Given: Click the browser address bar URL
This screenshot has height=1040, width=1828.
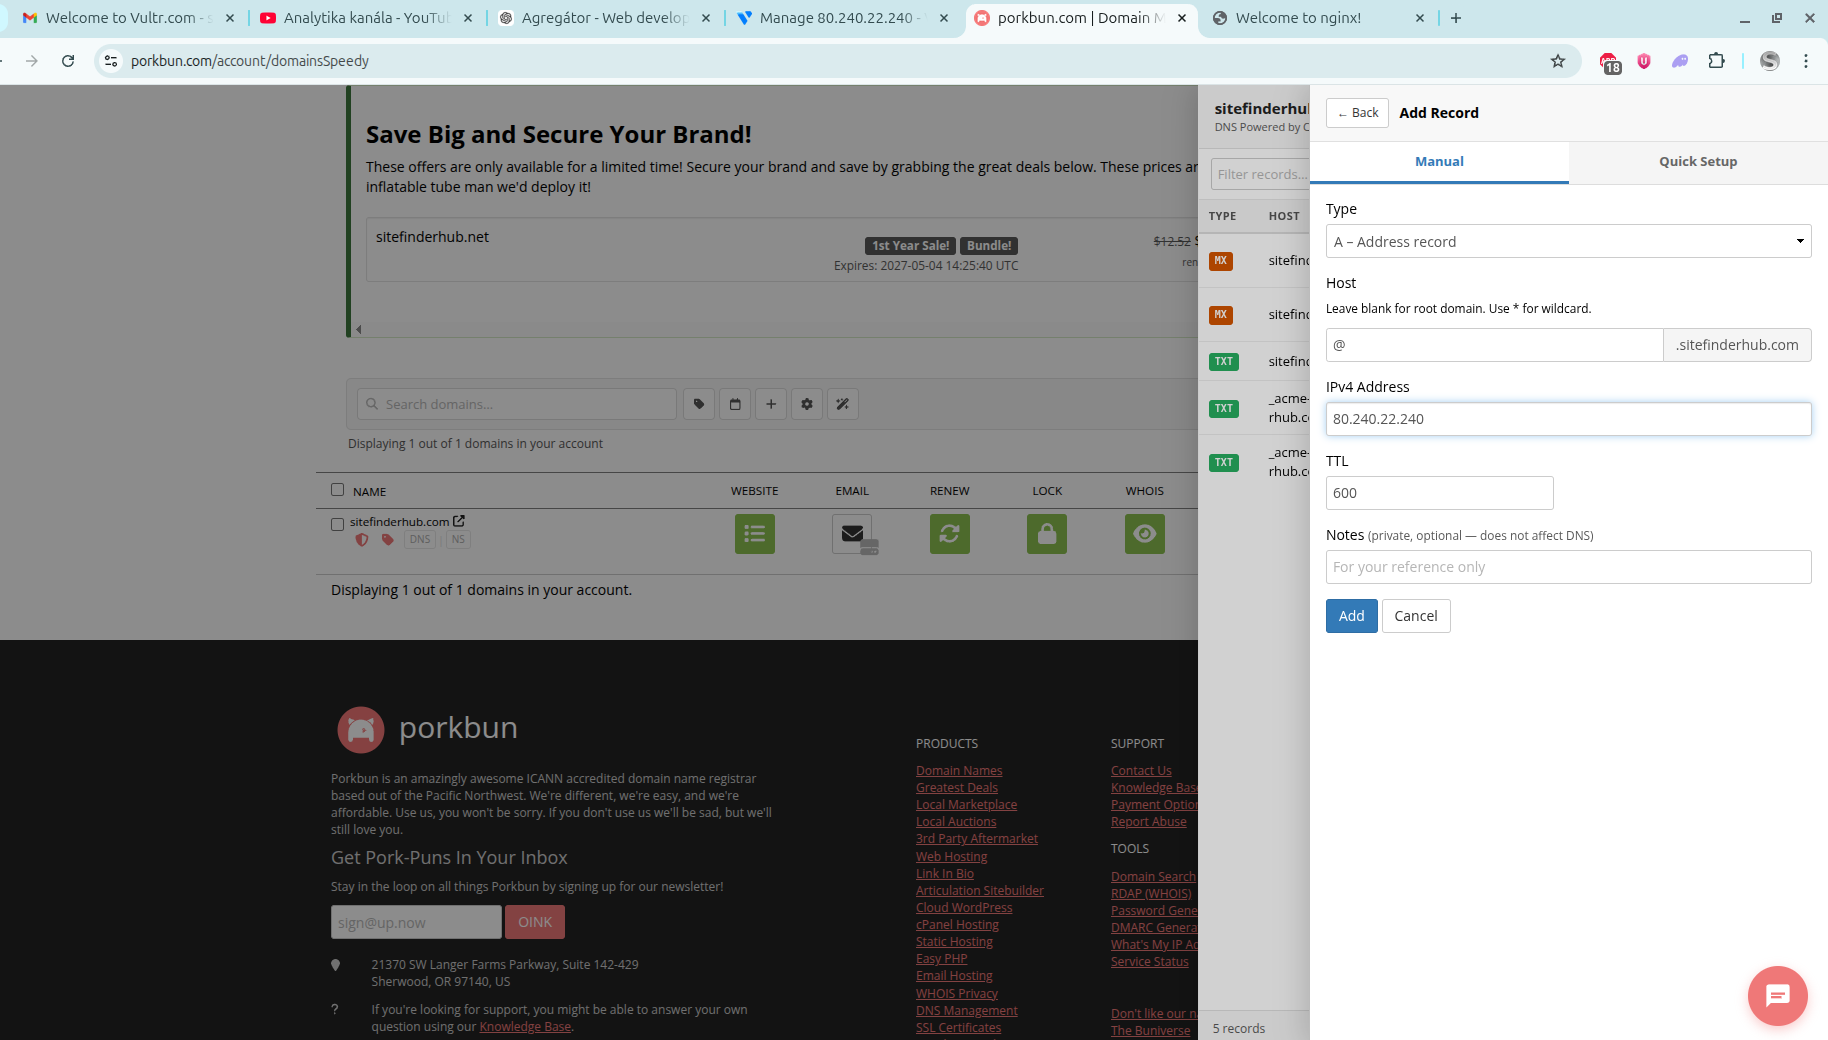Looking at the screenshot, I should click(x=250, y=61).
